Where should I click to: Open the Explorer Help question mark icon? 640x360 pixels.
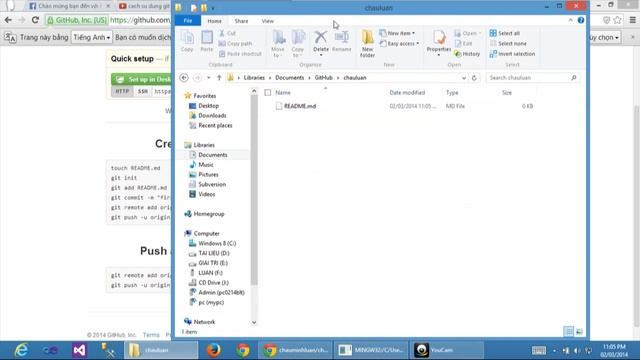581,20
